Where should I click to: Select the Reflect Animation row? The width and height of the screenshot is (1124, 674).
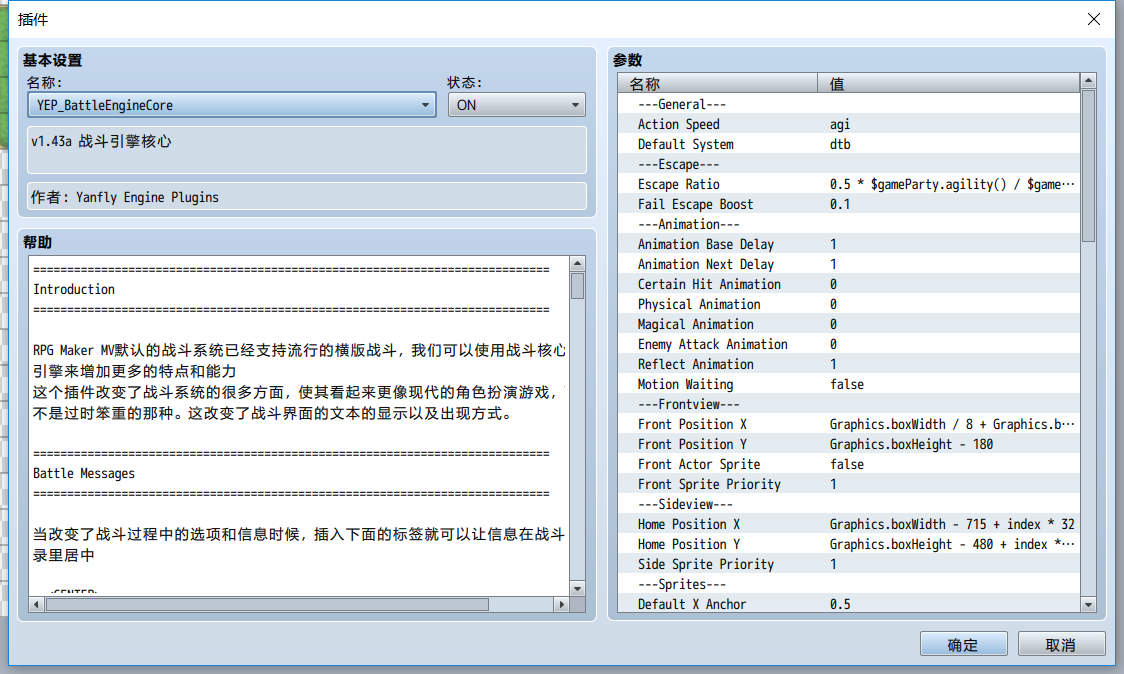point(849,365)
